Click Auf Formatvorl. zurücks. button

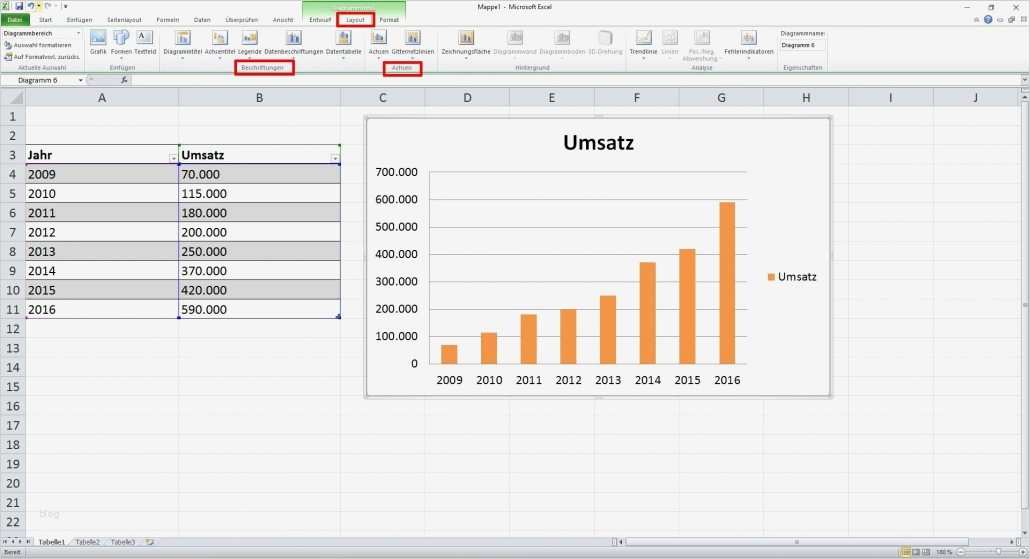(x=41, y=56)
